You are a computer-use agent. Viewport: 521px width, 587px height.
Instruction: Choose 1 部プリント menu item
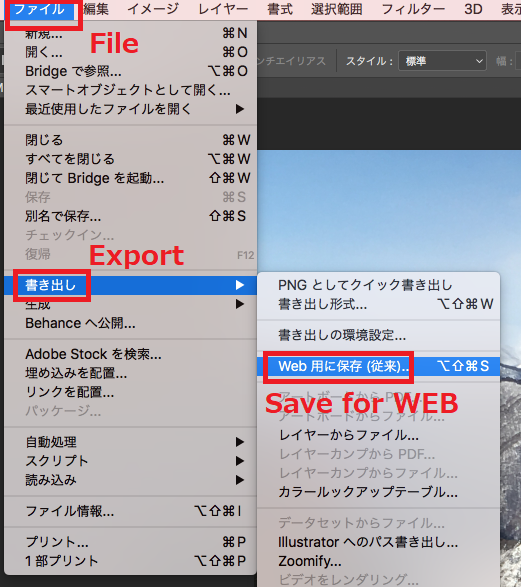coord(130,561)
